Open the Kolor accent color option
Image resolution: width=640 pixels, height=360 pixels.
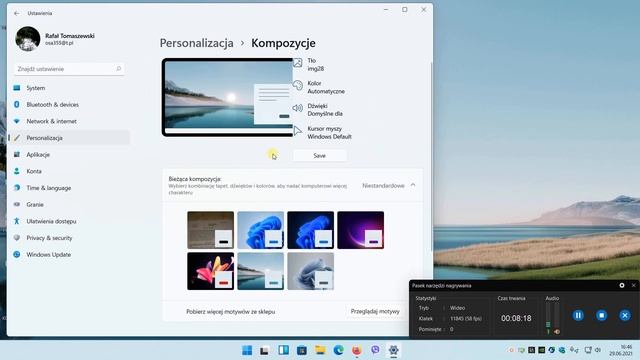click(x=319, y=87)
